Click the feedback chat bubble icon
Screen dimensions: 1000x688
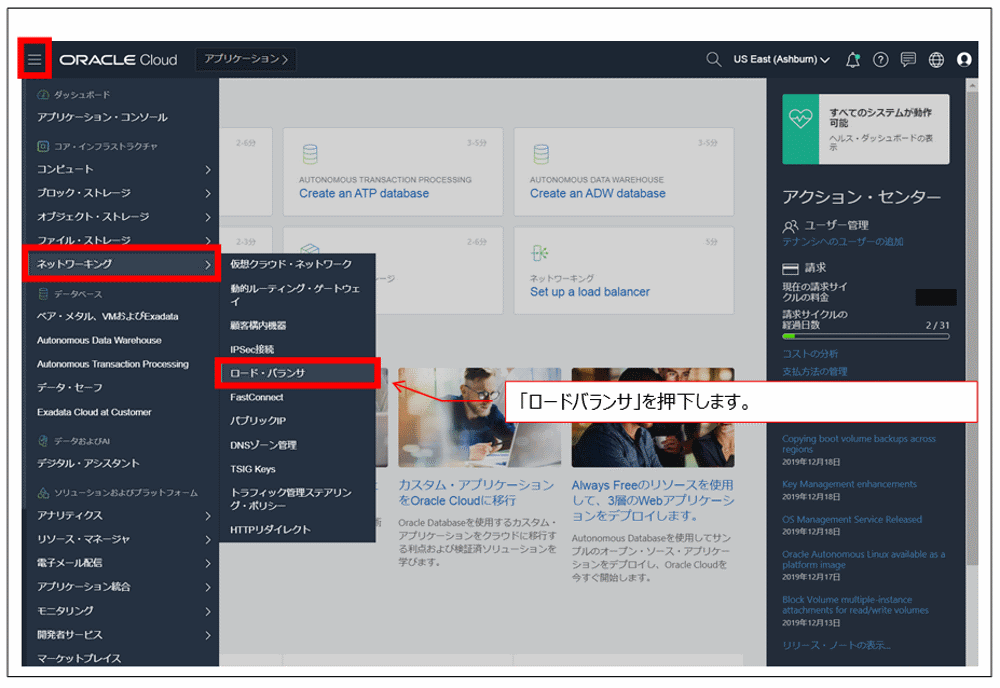[908, 59]
